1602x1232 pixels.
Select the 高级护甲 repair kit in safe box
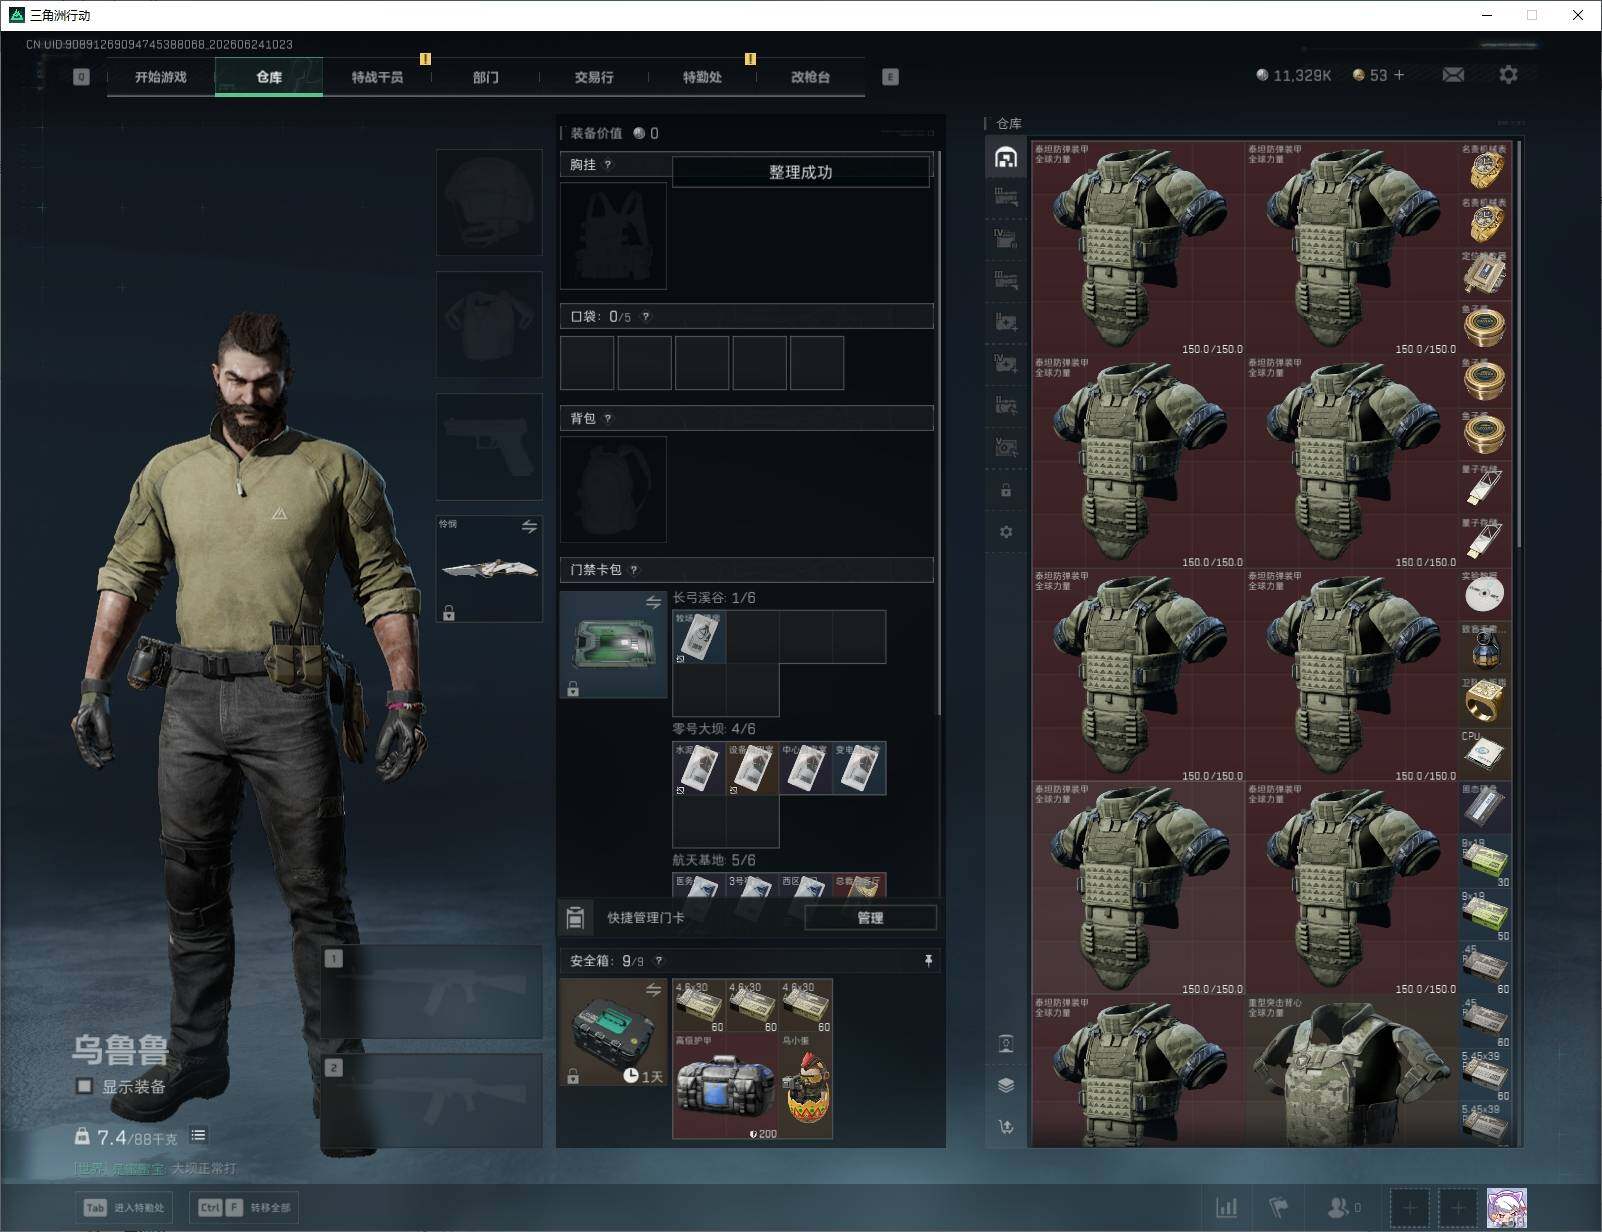[725, 1086]
